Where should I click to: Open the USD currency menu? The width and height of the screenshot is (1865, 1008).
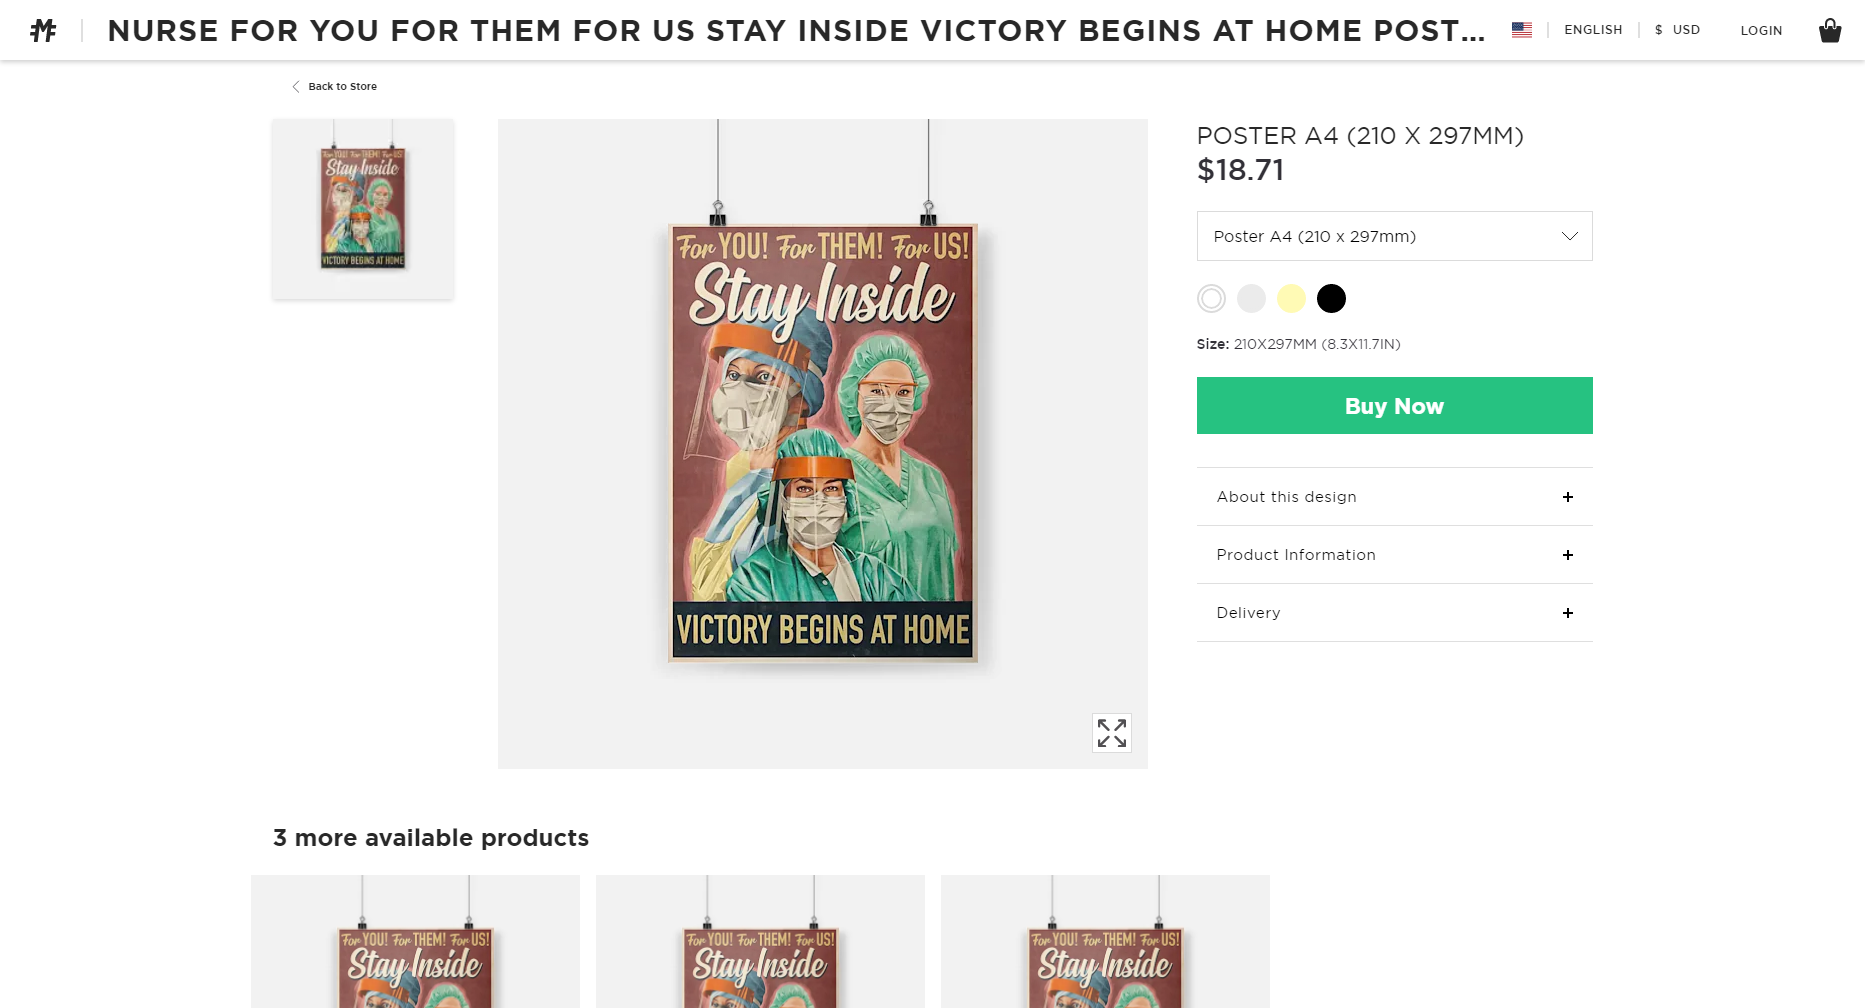tap(1678, 30)
